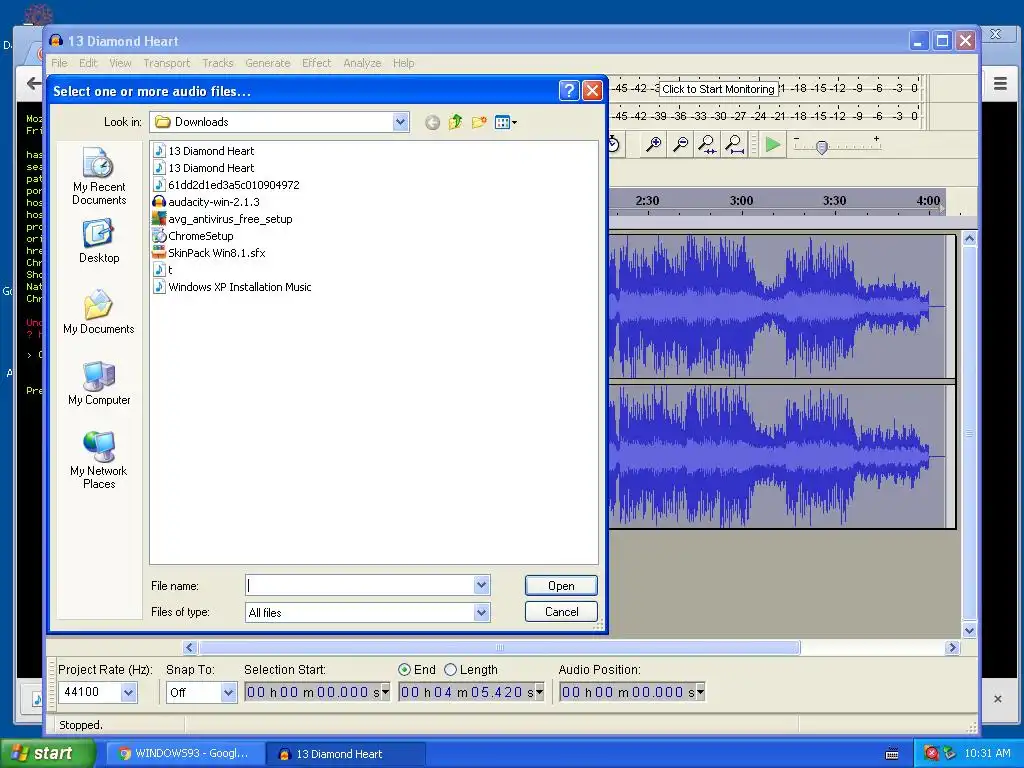Click the Cancel button
The image size is (1024, 768).
click(x=561, y=612)
